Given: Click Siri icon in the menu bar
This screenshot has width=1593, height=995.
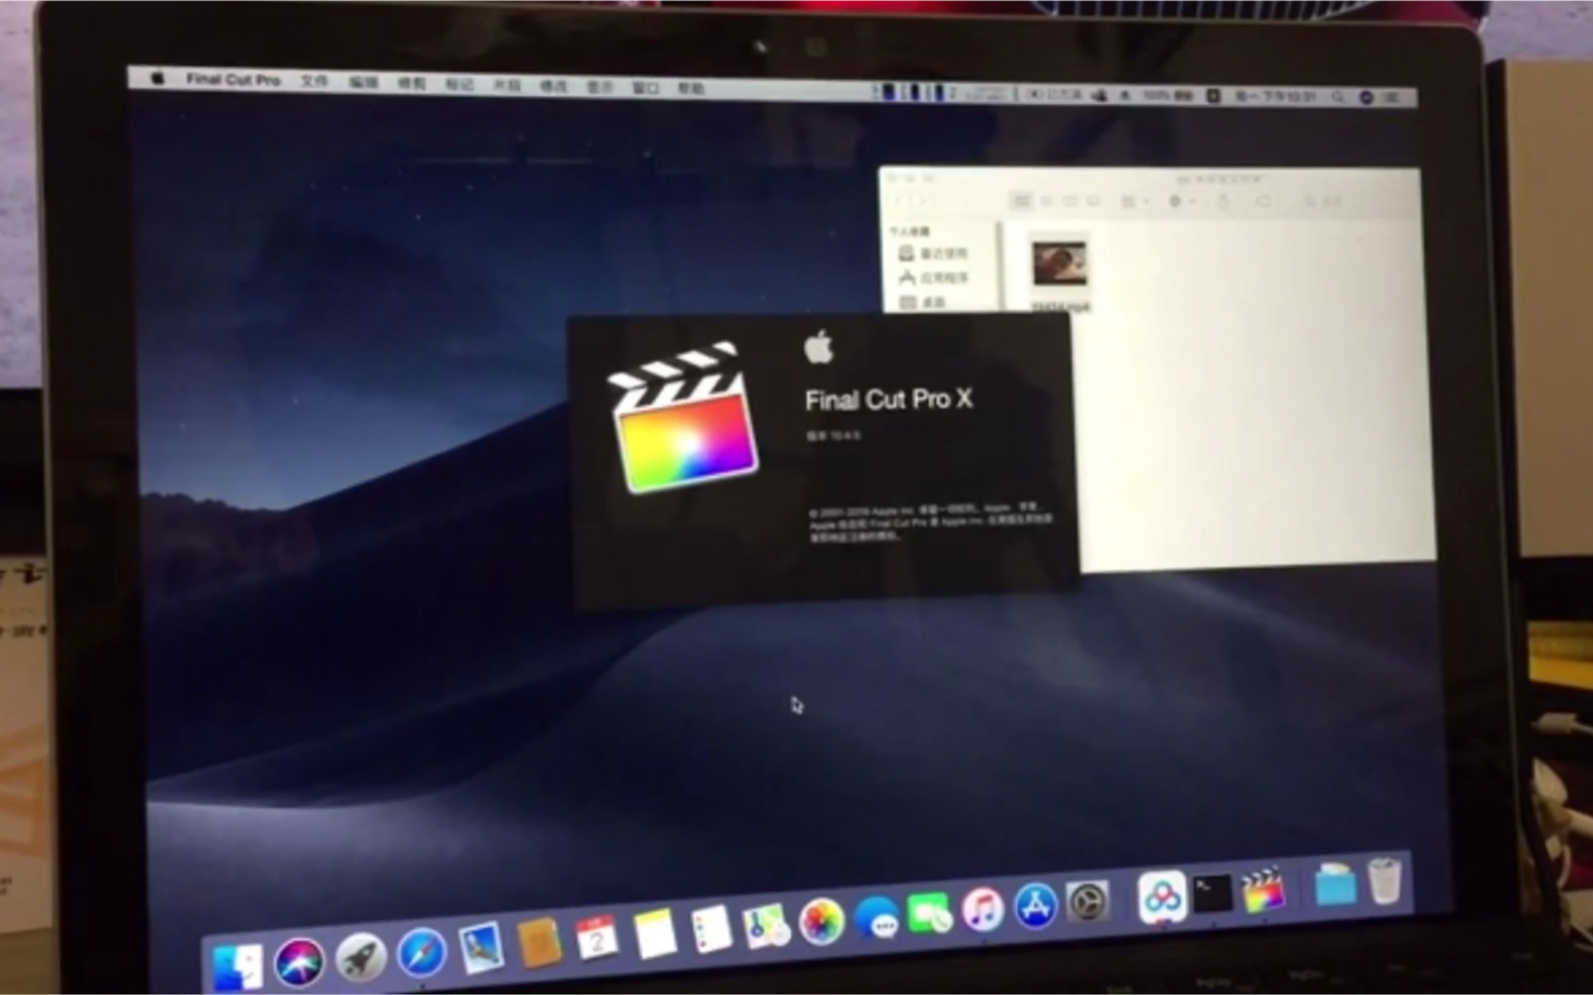Looking at the screenshot, I should pyautogui.click(x=1366, y=97).
